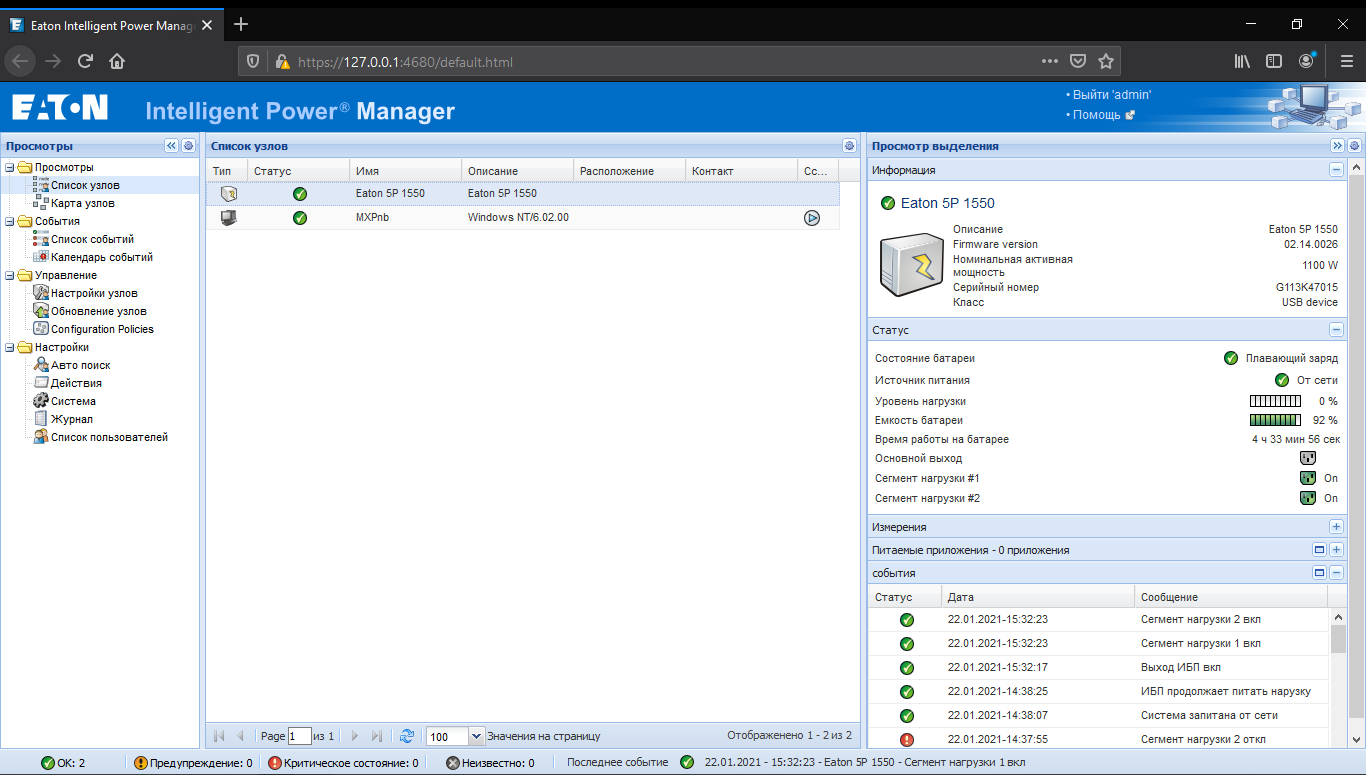The width and height of the screenshot is (1366, 775).
Task: Open Список пользователей user list
Action: (109, 437)
